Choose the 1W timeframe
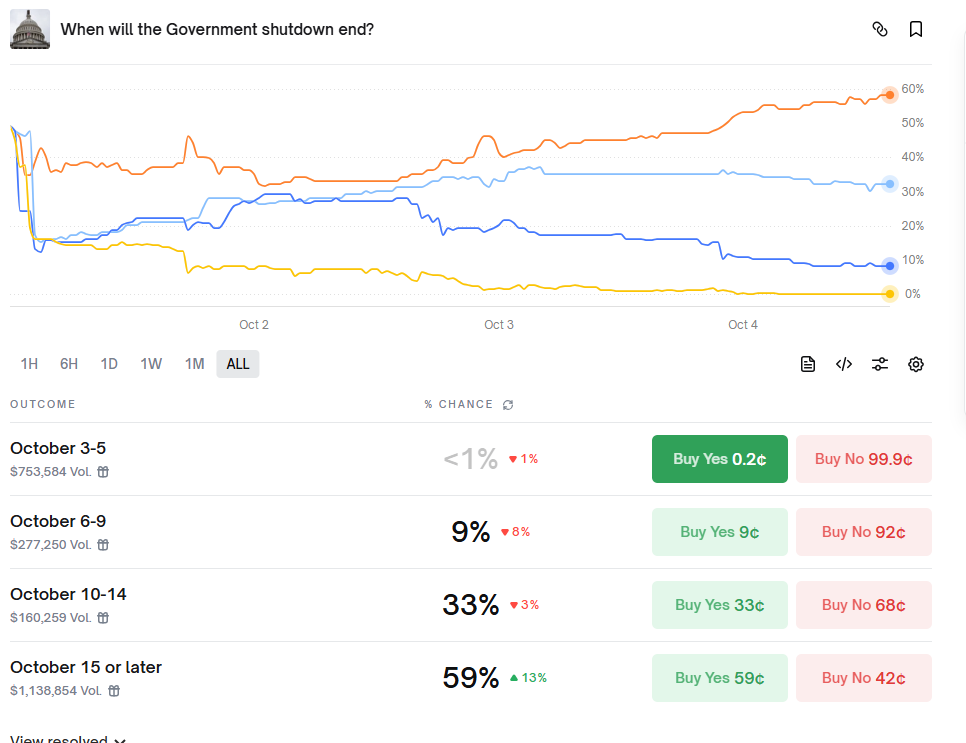Viewport: 966px width, 743px height. click(151, 364)
